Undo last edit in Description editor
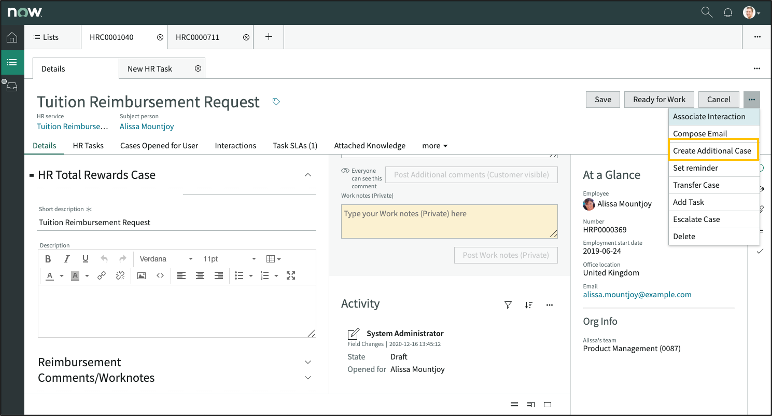772x416 pixels. pos(104,259)
